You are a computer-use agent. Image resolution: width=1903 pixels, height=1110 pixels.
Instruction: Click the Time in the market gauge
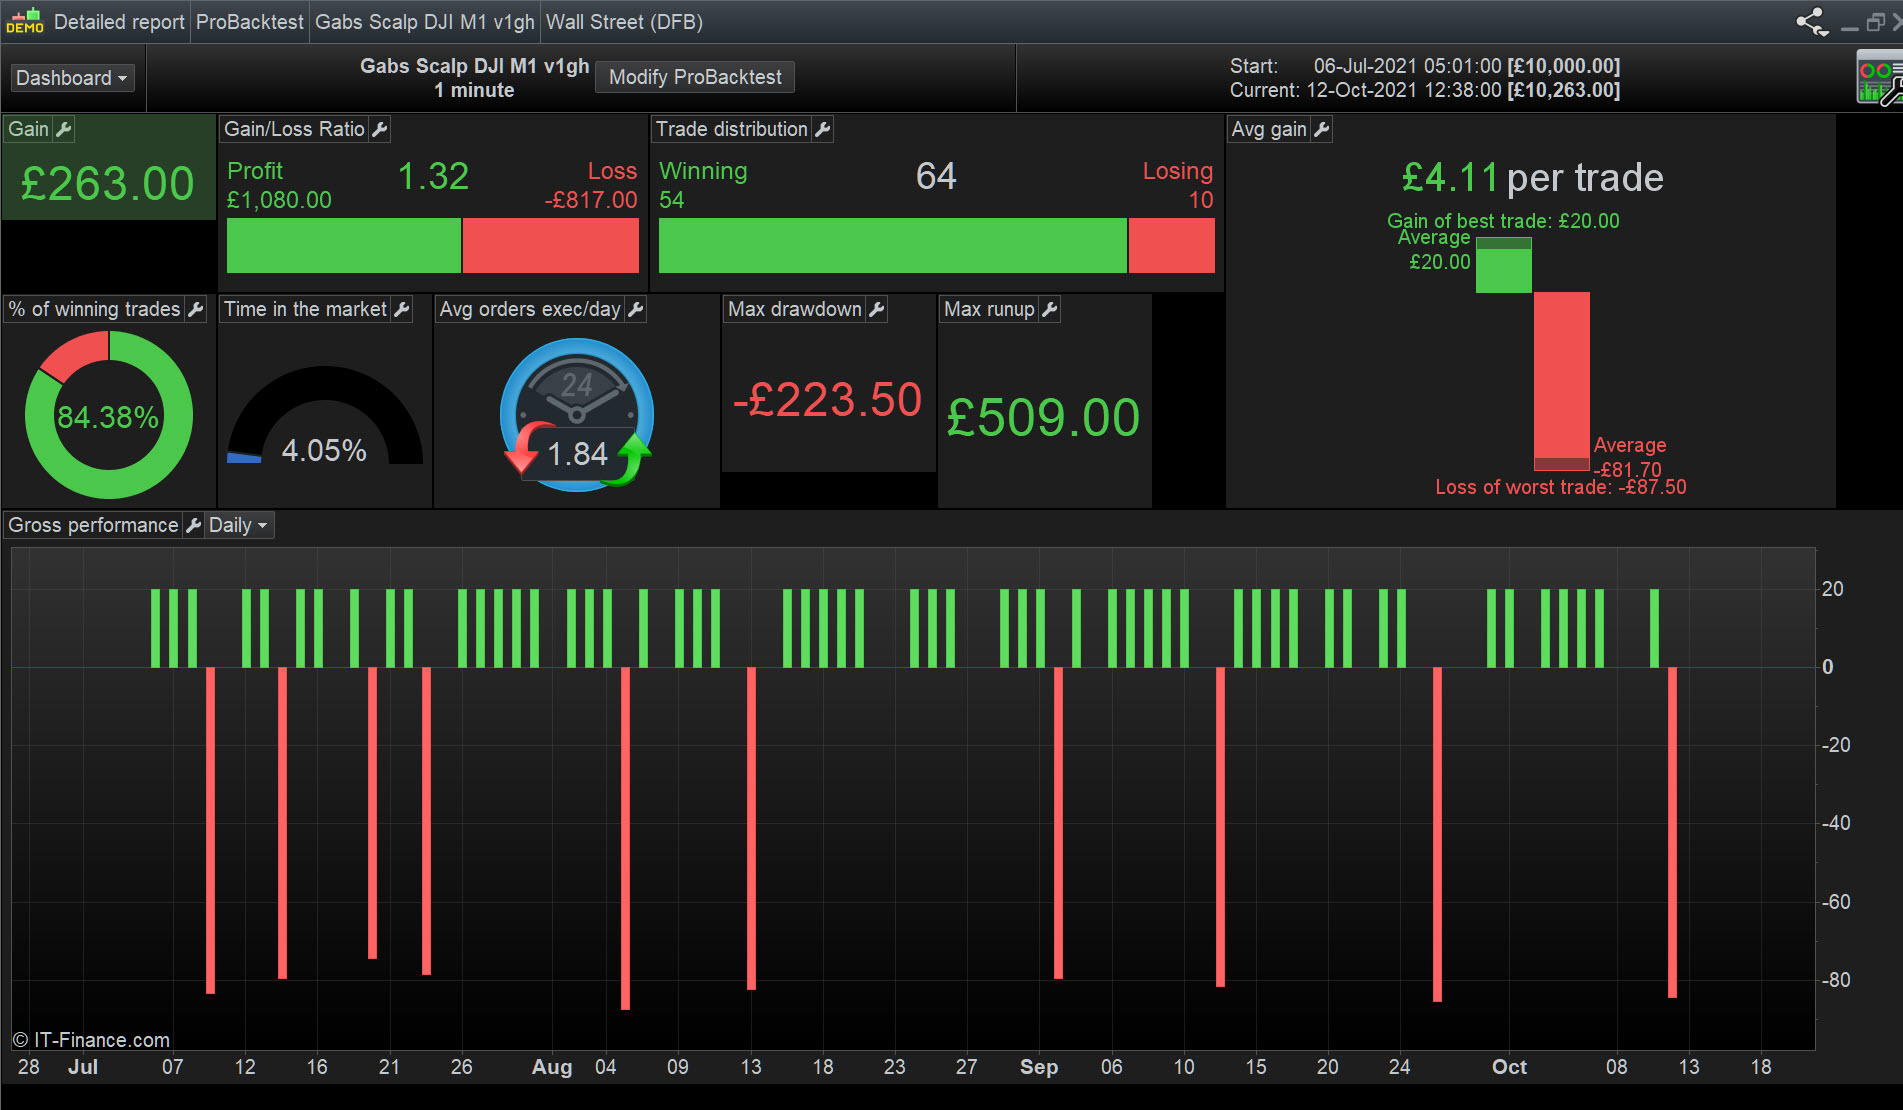325,415
